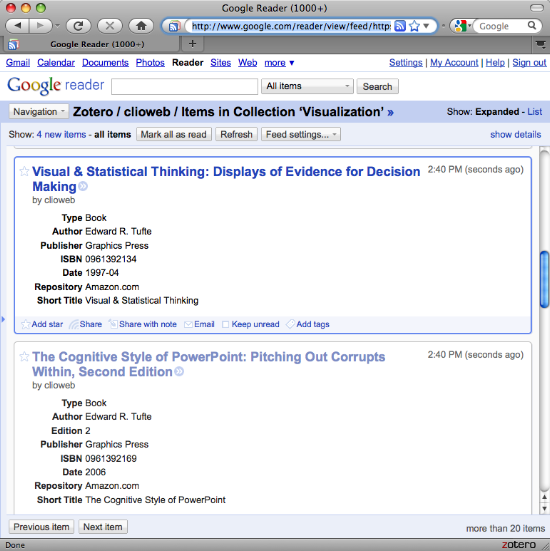Click the scrollbar up arrow
The image size is (550, 551).
point(544,497)
